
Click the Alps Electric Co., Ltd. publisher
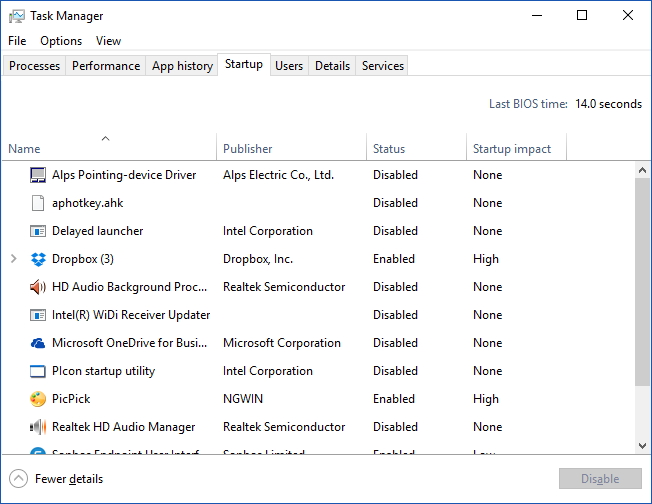(278, 175)
